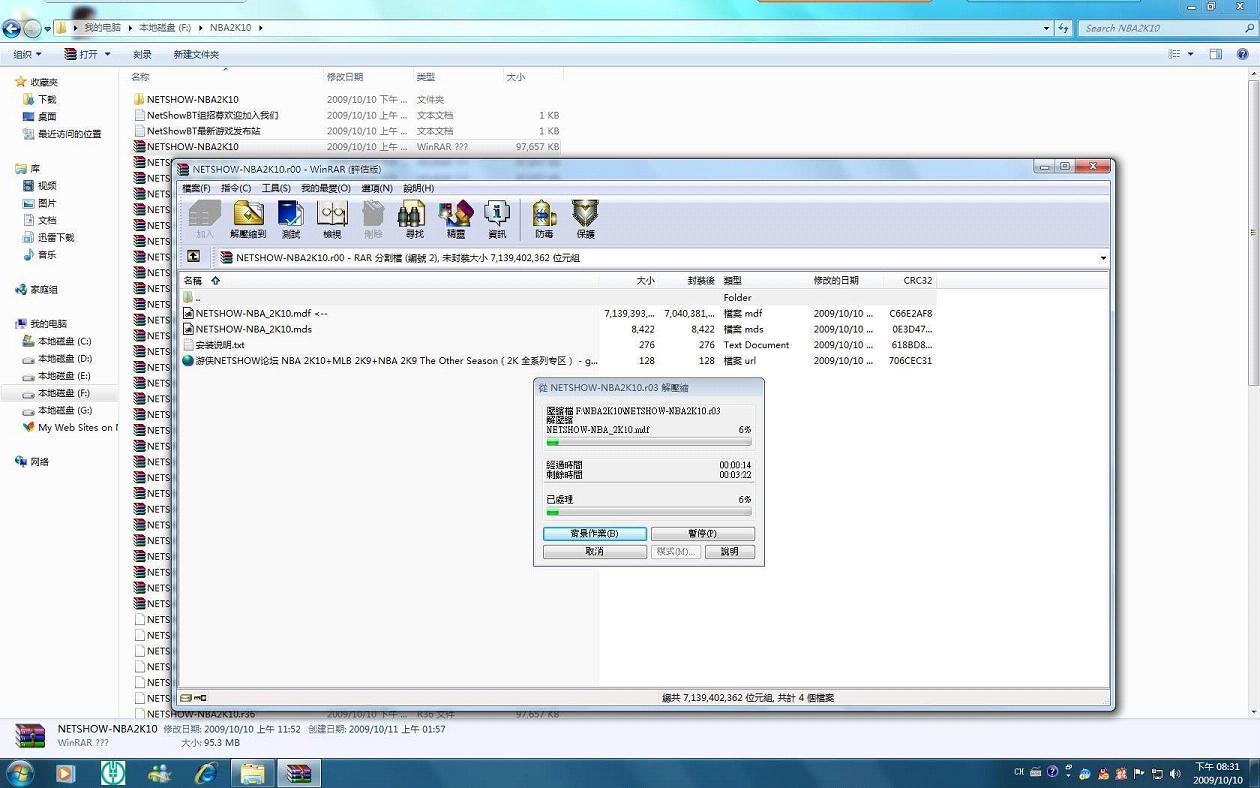Viewport: 1260px width, 788px height.
Task: Click the 說明 help button in the extraction dialog
Action: click(730, 552)
